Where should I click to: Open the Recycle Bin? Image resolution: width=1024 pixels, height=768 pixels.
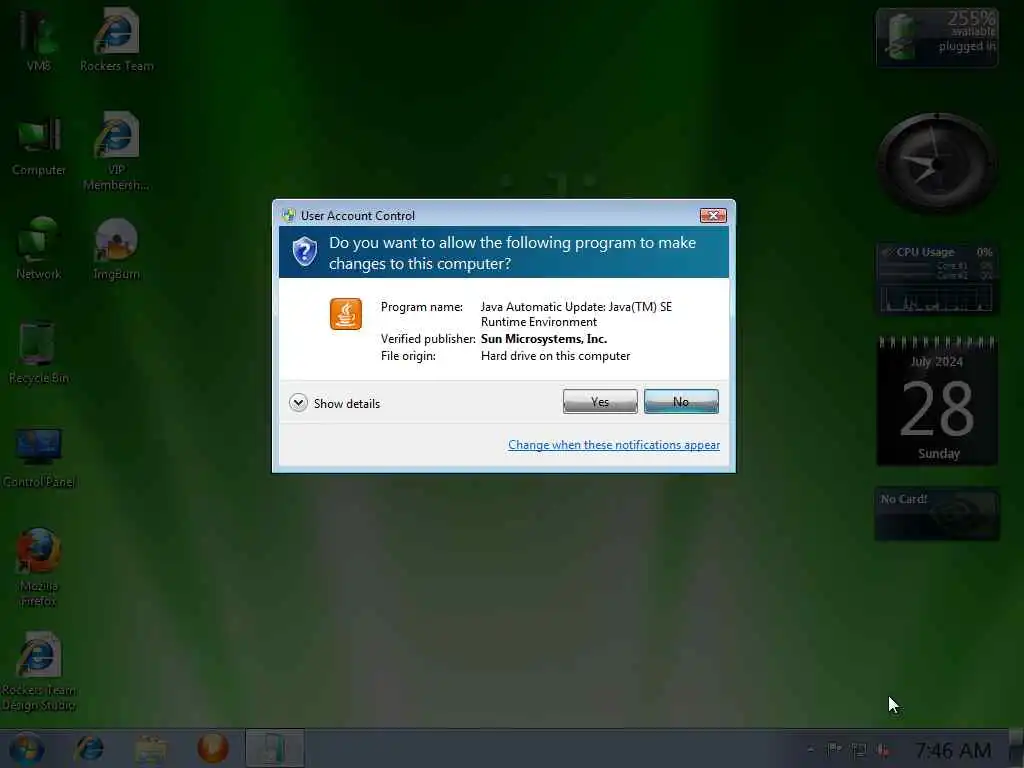tap(39, 353)
